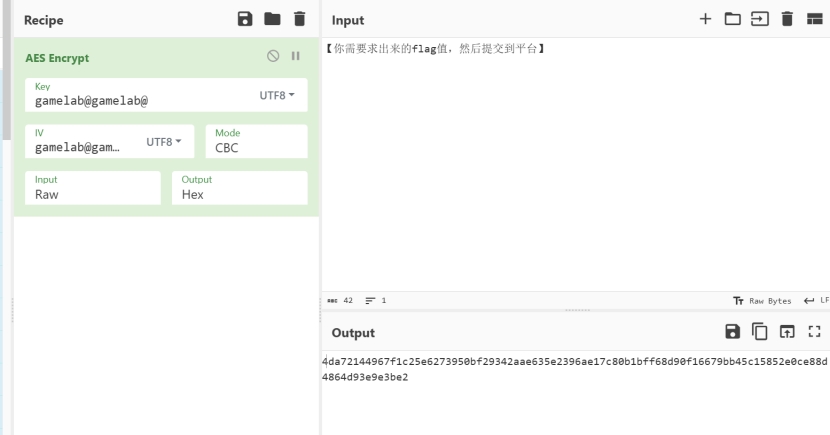The image size is (830, 435).
Task: Clear input and output with trash icon
Action: pos(786,19)
